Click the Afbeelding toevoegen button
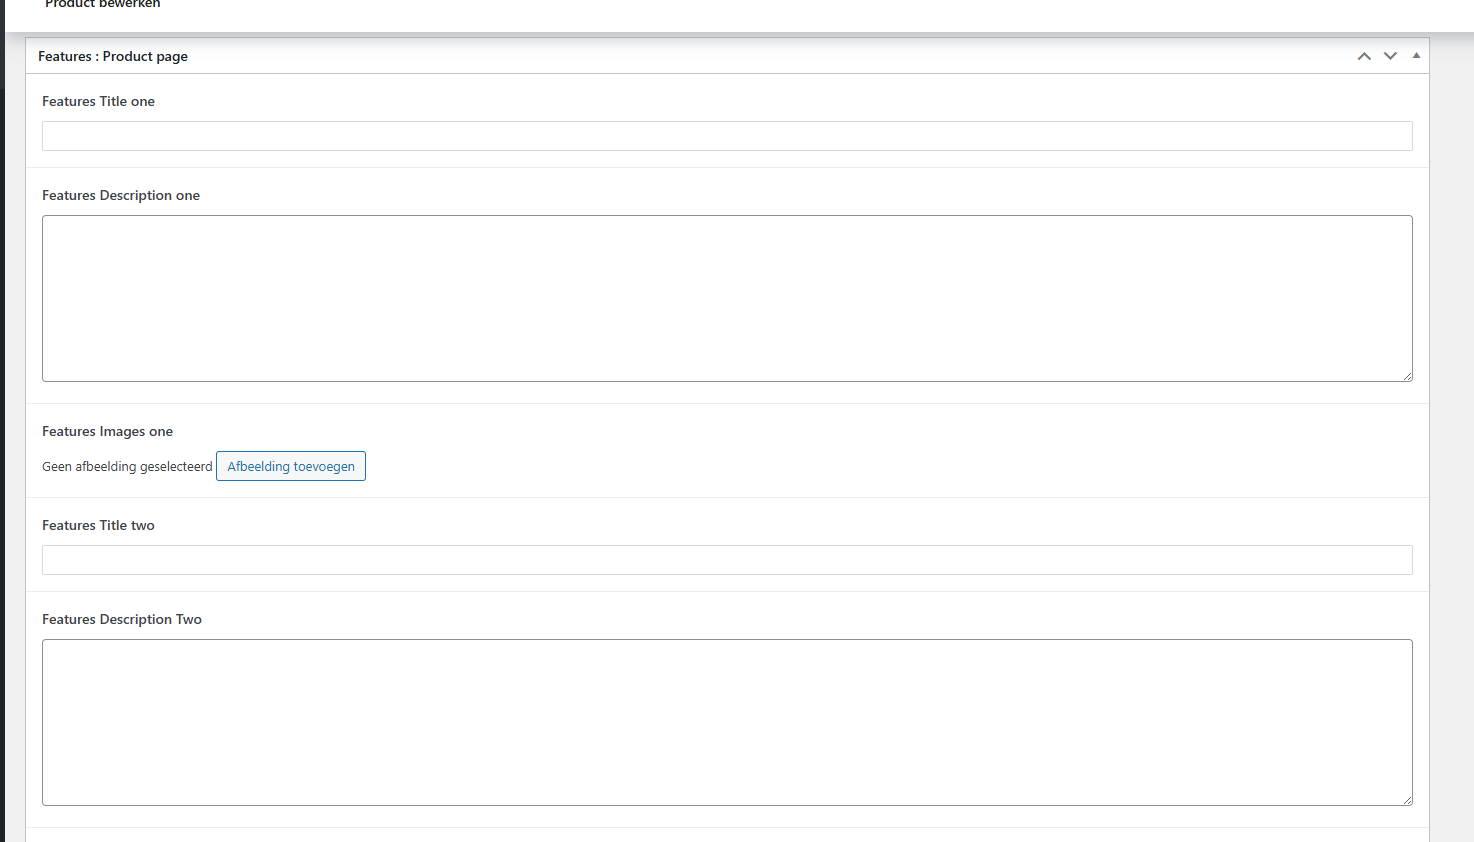Viewport: 1474px width, 842px height. (291, 466)
